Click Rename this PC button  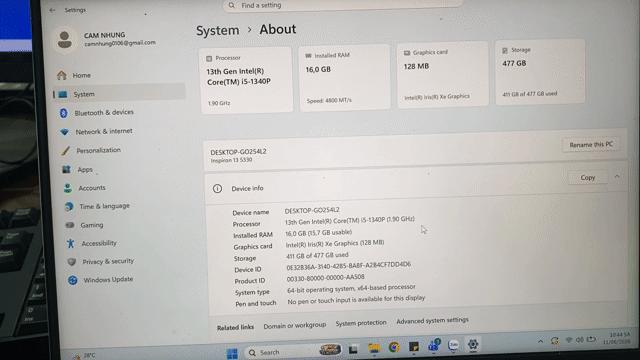[x=591, y=144]
